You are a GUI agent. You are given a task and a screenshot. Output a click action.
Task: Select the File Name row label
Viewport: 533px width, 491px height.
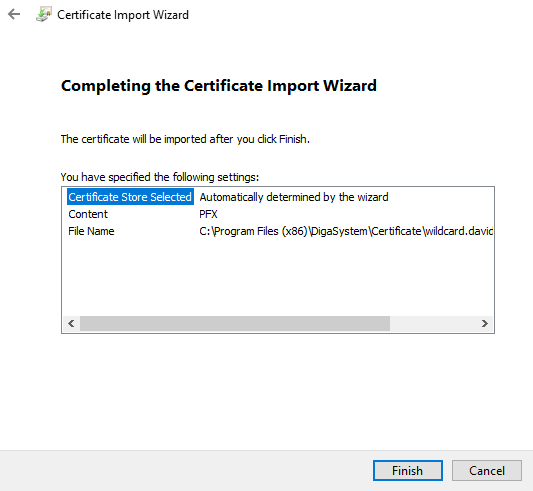91,231
